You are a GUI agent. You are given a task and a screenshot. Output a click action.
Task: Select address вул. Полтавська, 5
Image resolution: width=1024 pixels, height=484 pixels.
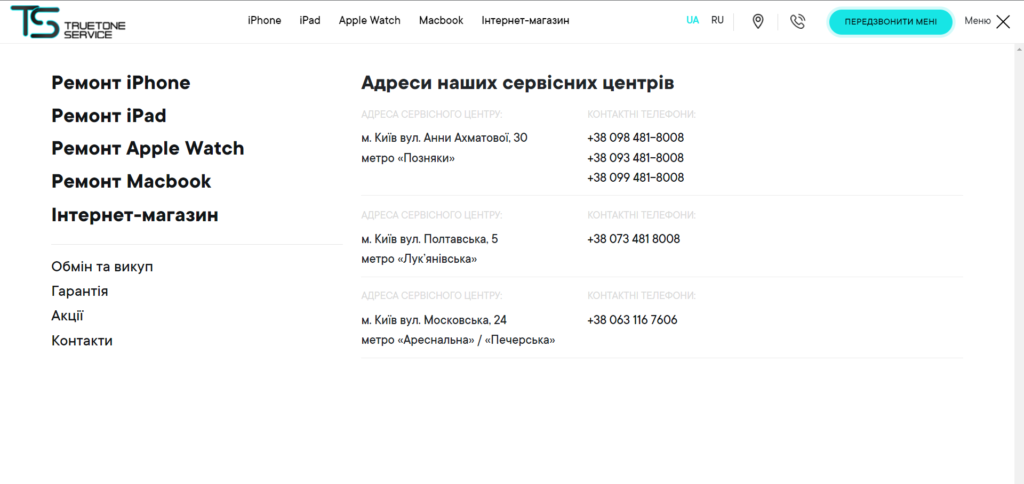tap(430, 239)
